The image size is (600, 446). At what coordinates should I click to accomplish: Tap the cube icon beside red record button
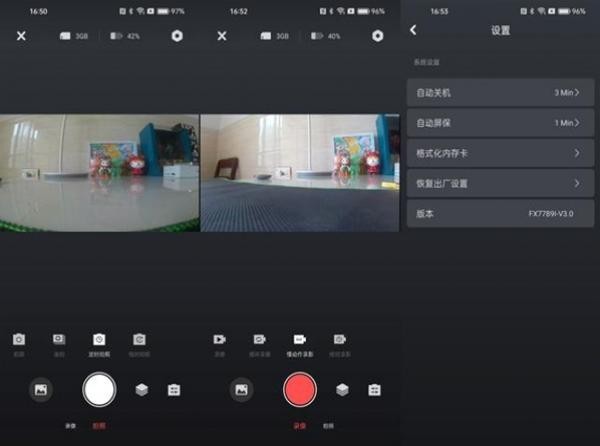point(342,389)
